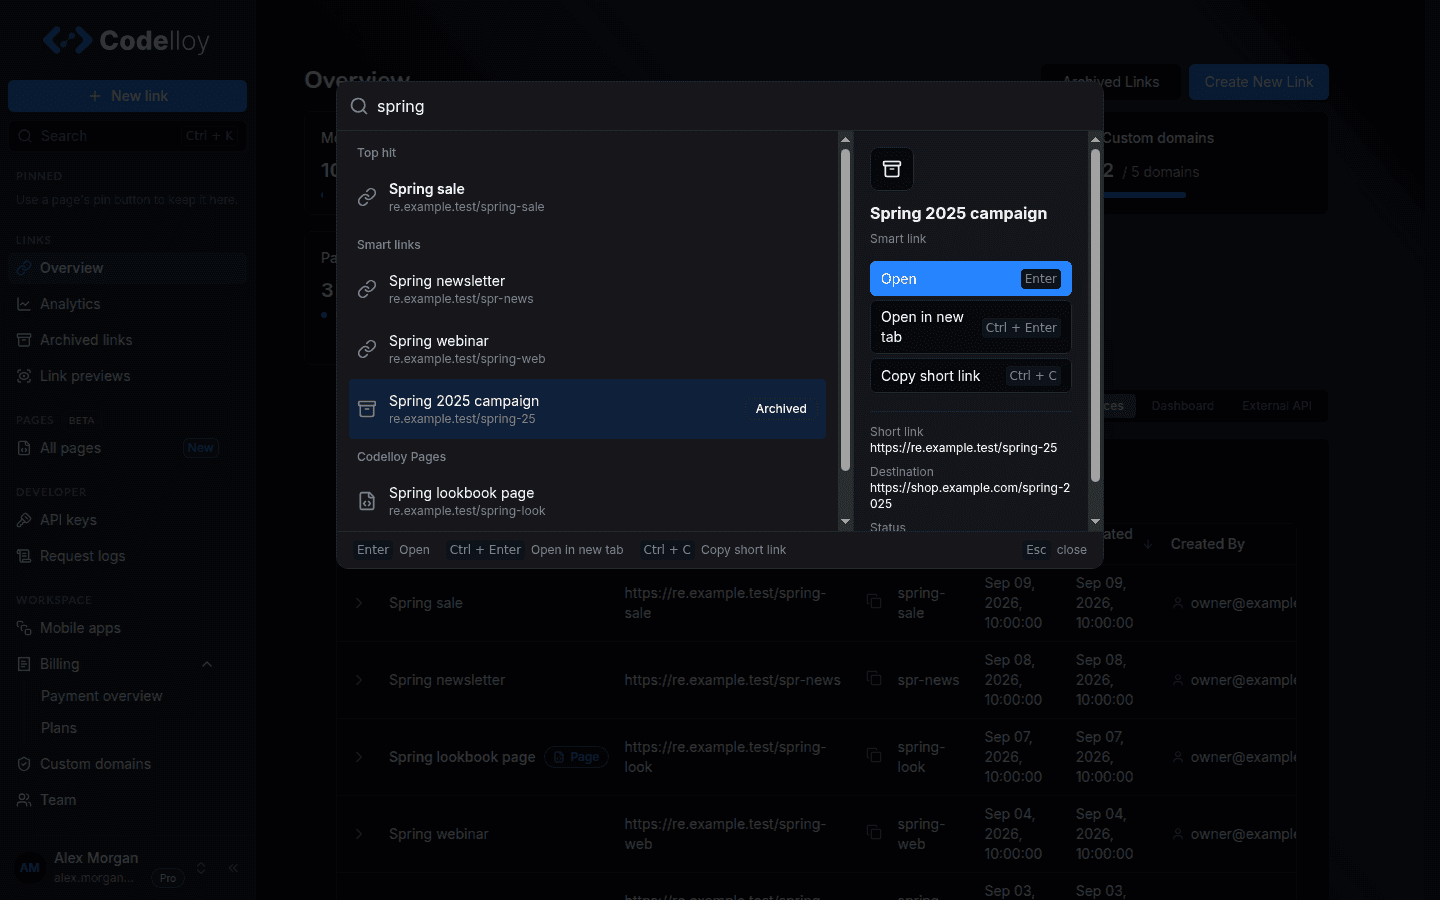Viewport: 1440px width, 900px height.
Task: Click the Mobile apps icon in sidebar
Action: coord(24,628)
